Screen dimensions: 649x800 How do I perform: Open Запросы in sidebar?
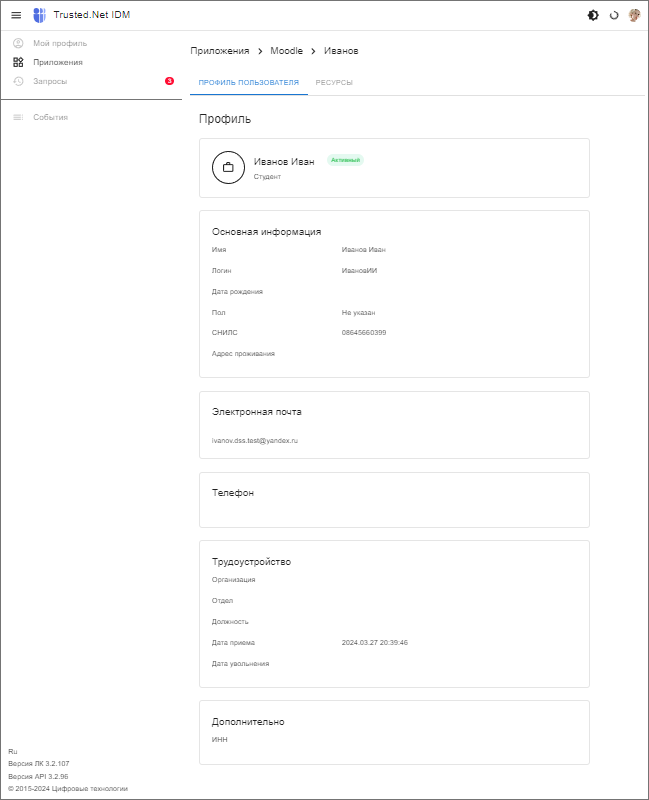tap(50, 81)
